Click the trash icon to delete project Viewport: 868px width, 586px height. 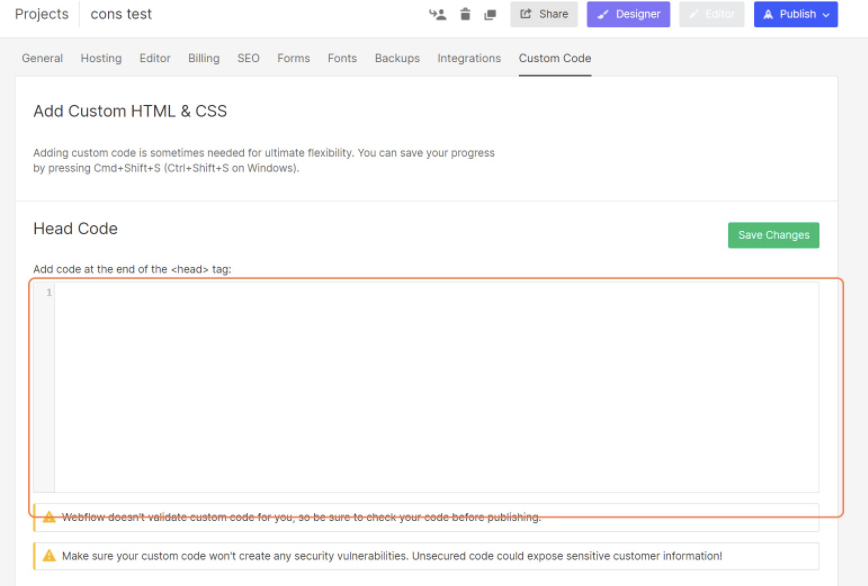pyautogui.click(x=464, y=14)
